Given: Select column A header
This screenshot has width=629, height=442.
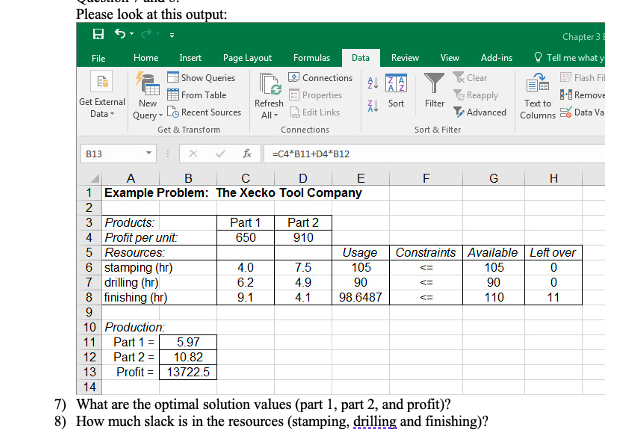Looking at the screenshot, I should coord(131,178).
